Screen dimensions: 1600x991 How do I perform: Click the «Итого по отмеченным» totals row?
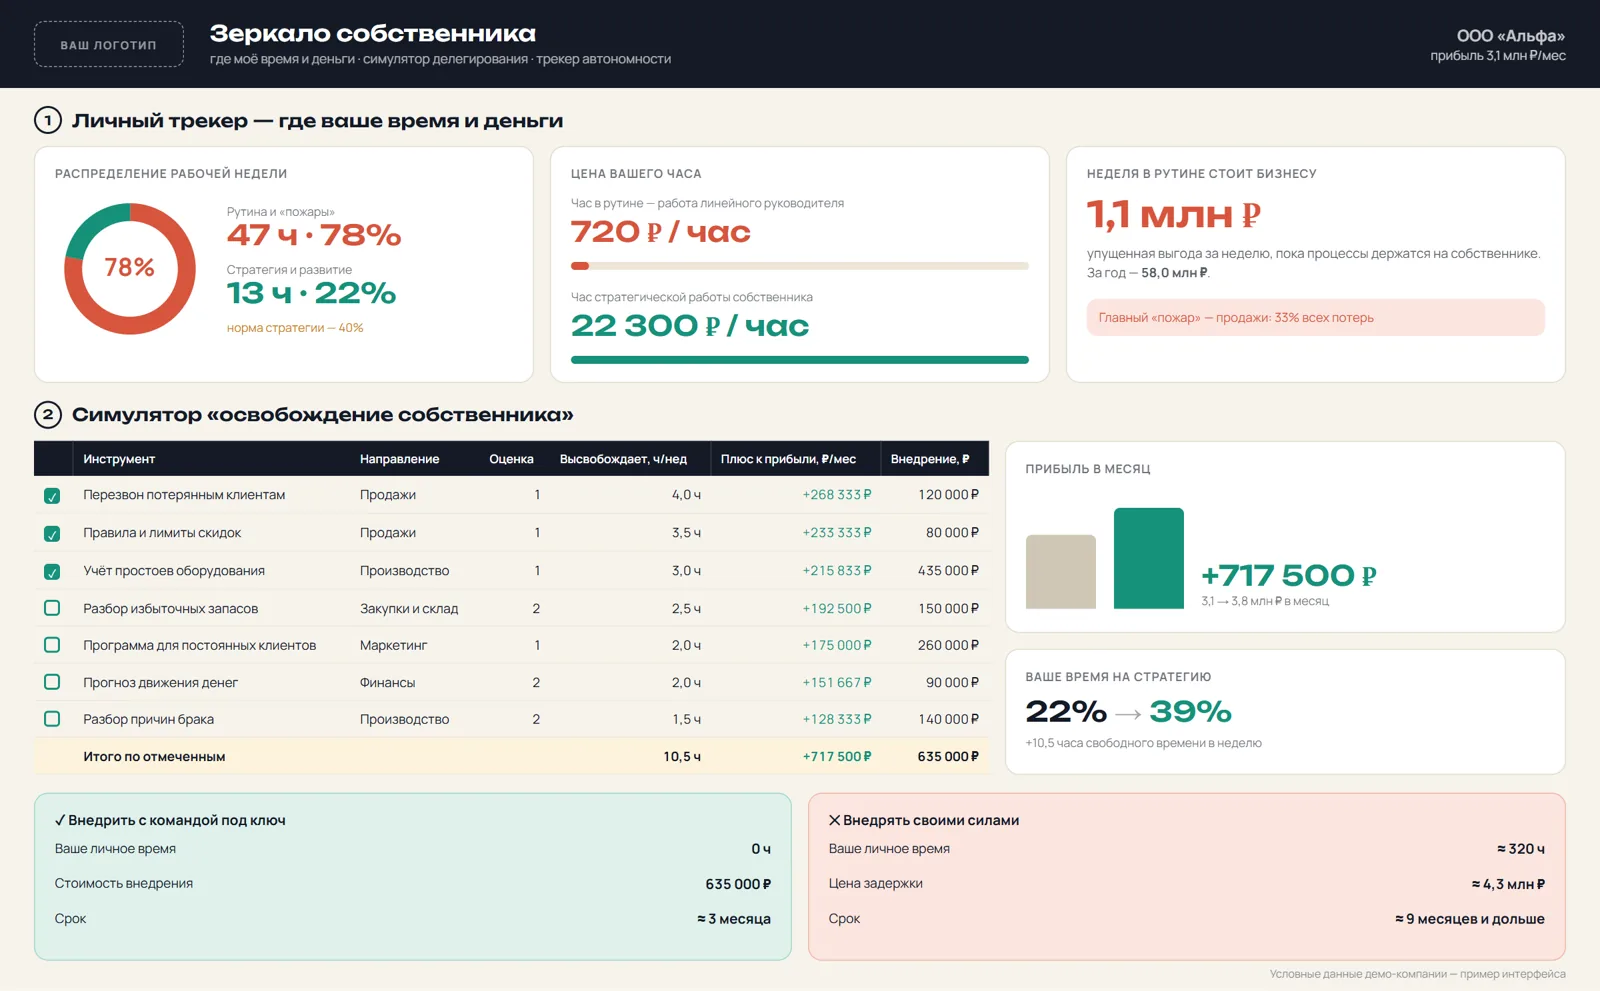pos(511,757)
